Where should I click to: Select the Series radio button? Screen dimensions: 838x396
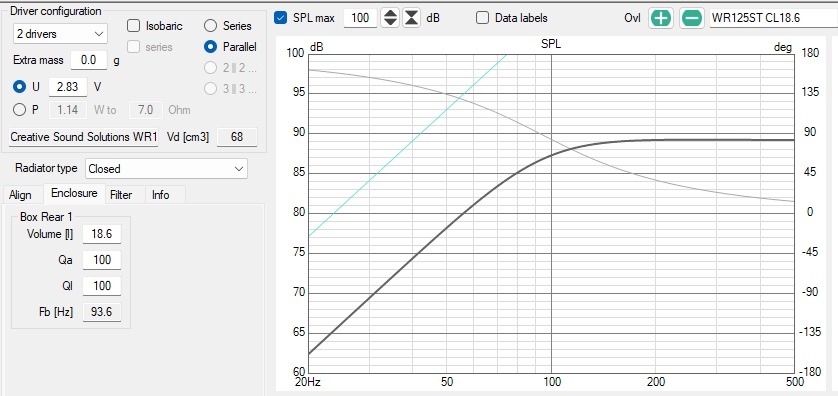211,26
